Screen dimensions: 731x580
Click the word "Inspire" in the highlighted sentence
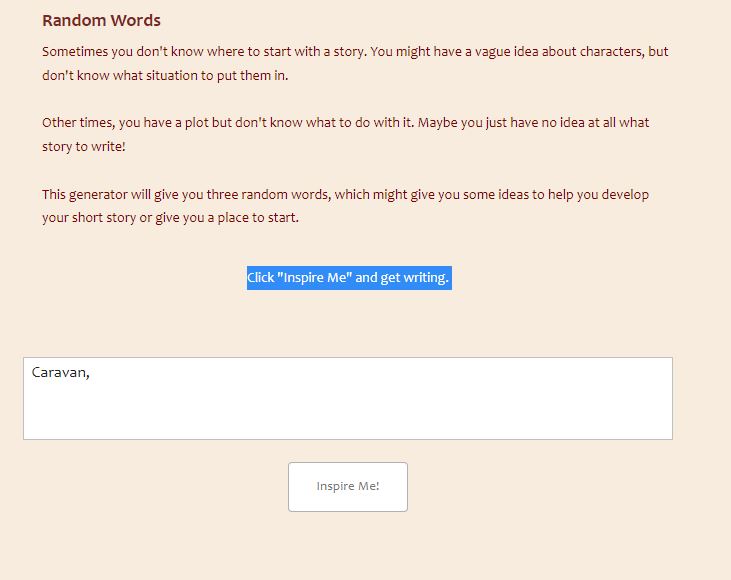point(304,277)
